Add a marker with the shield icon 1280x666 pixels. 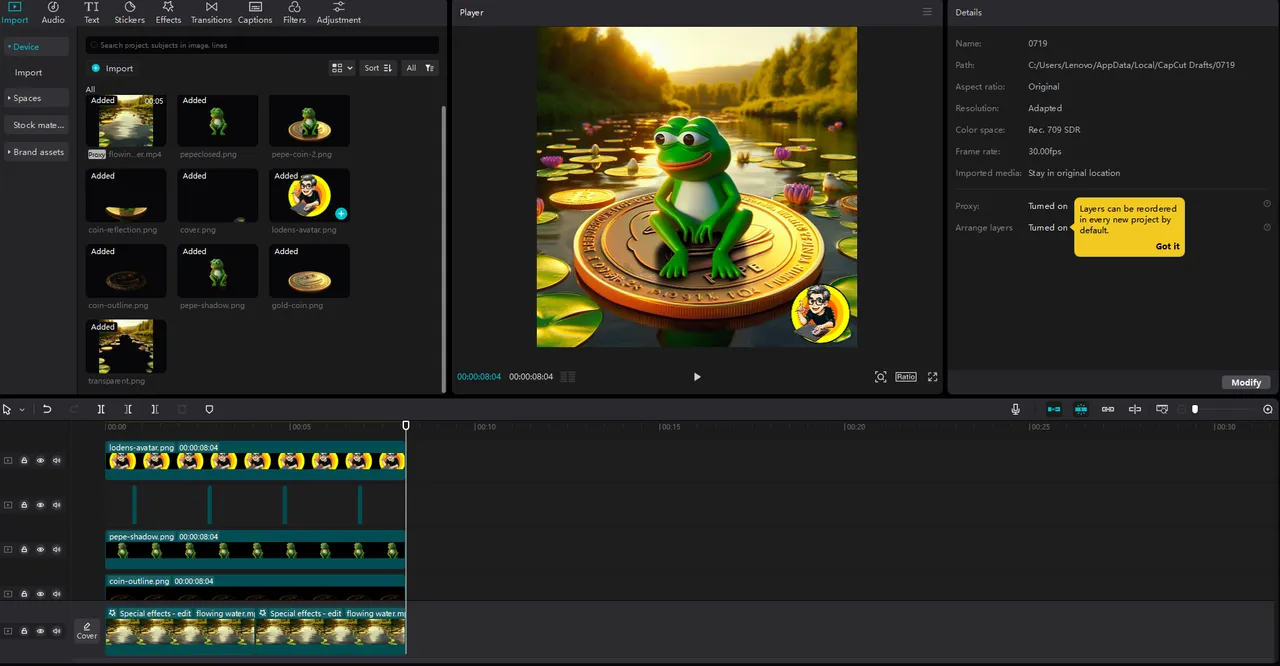209,409
